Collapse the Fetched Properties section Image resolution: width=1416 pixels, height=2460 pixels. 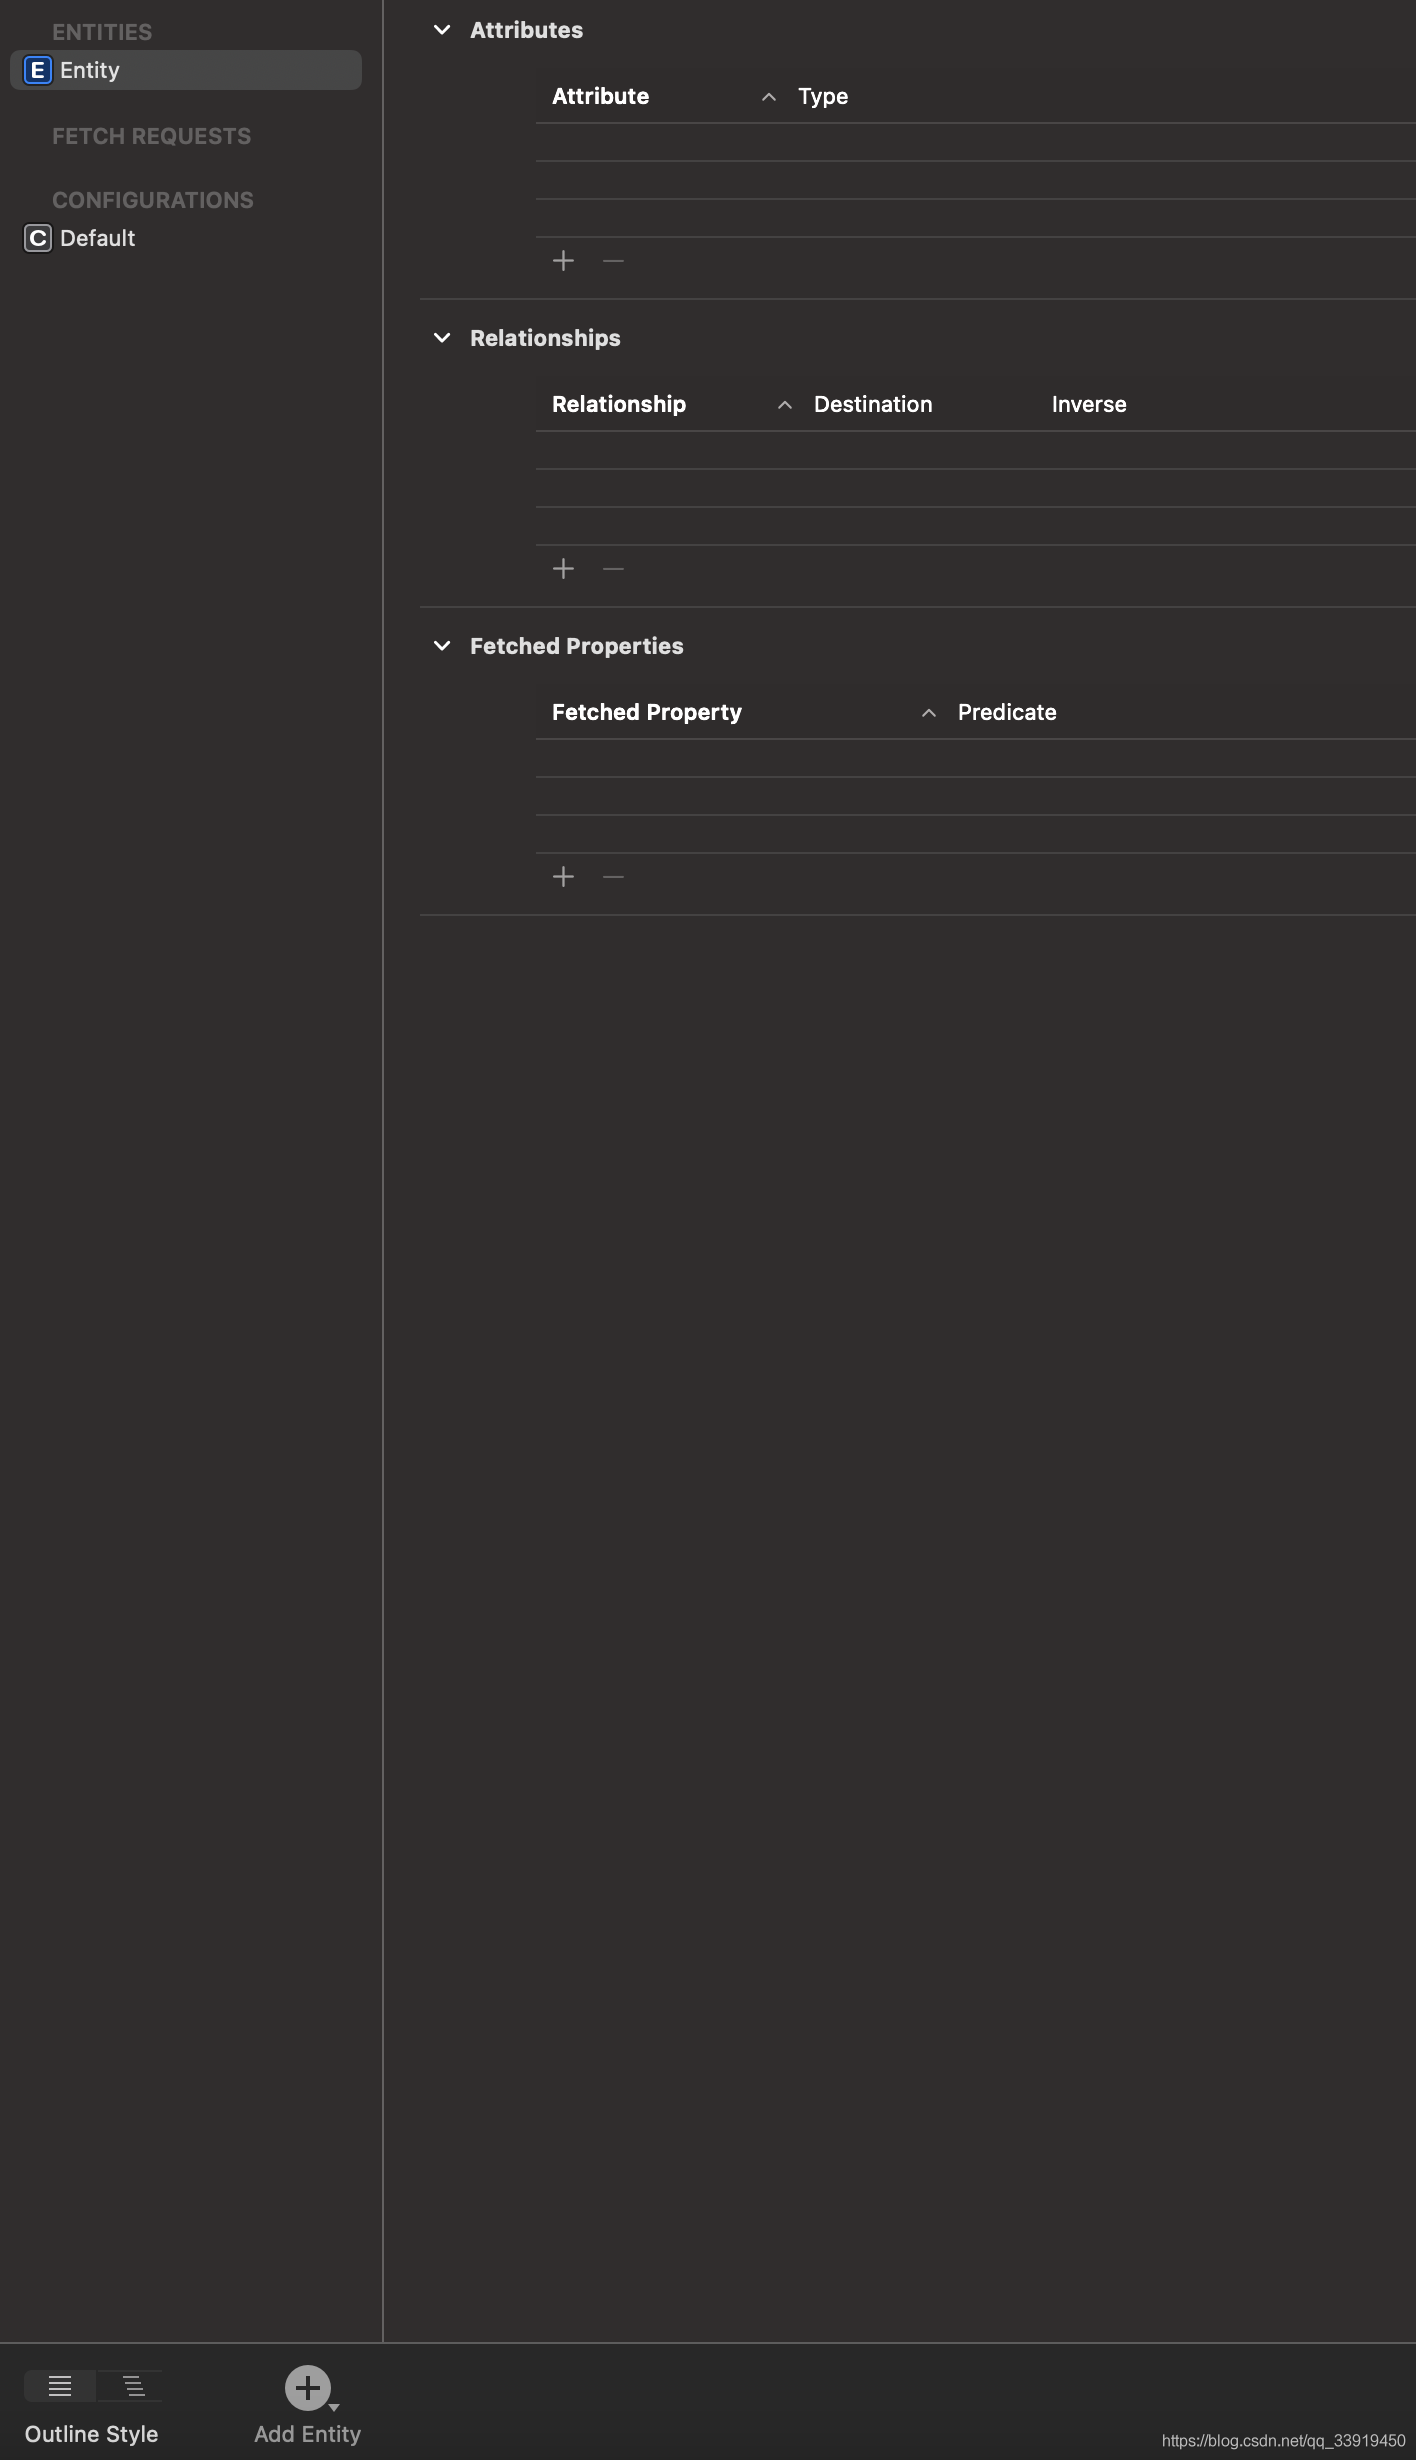442,646
